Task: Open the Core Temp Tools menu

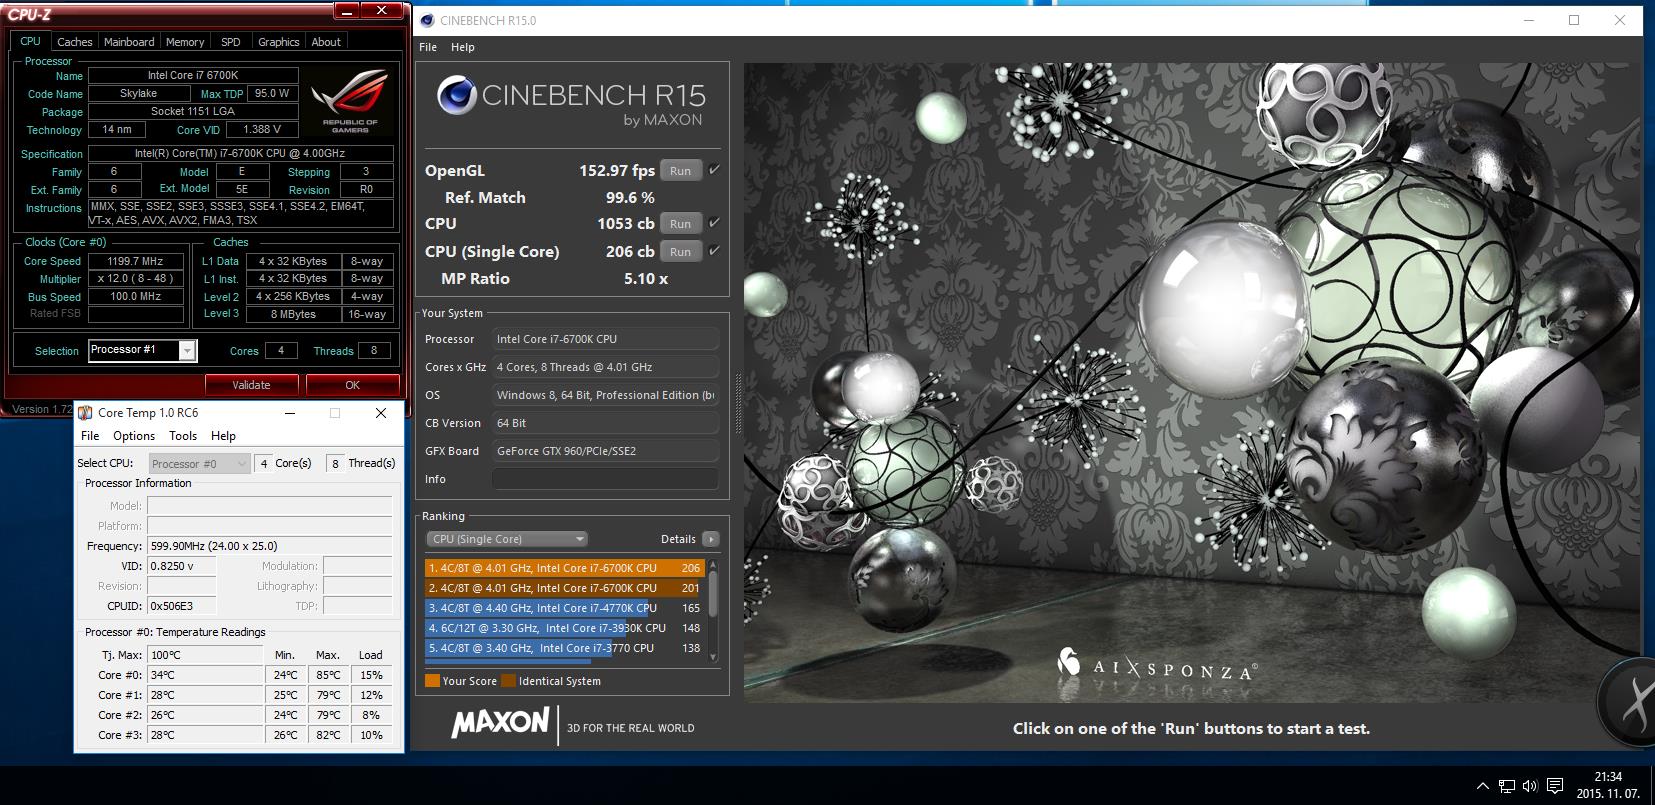Action: [x=183, y=436]
